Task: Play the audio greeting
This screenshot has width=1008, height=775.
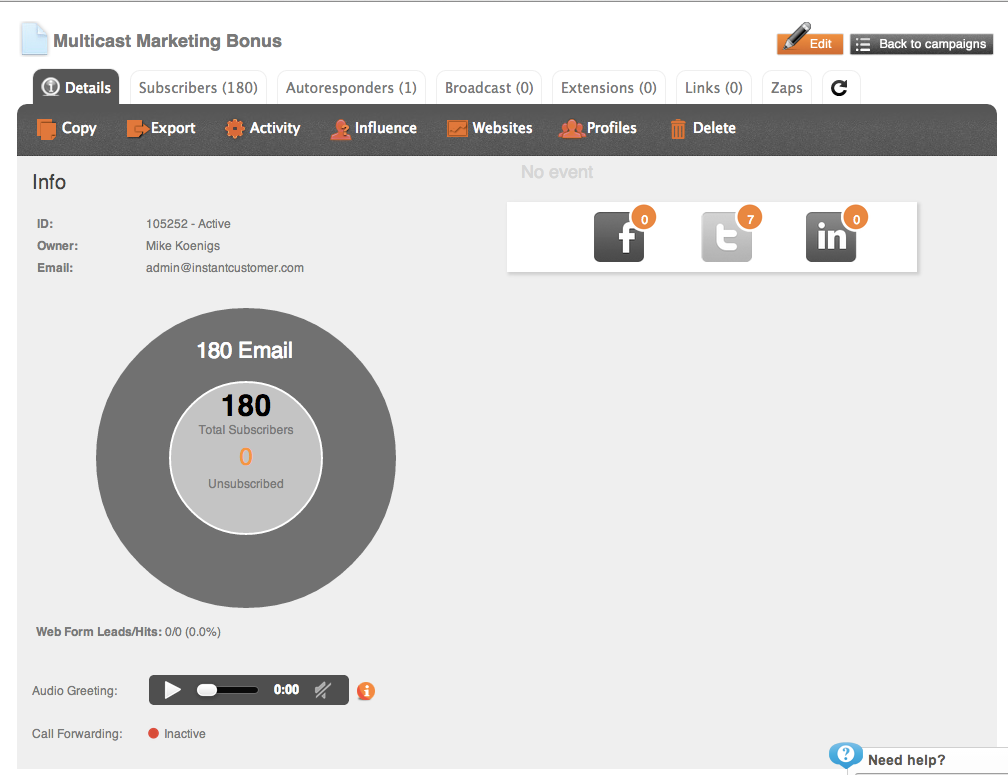Action: (x=172, y=690)
